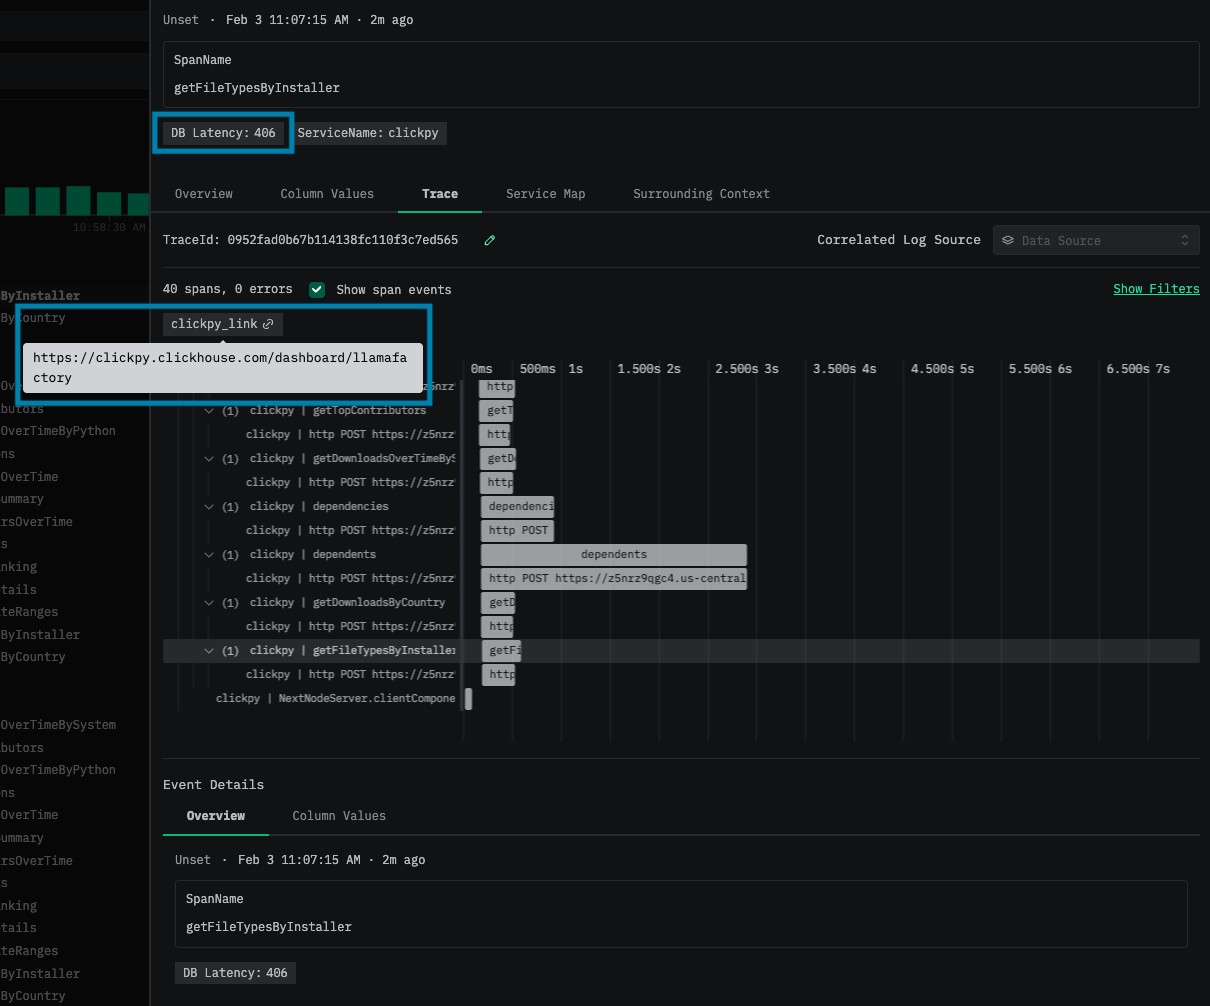Viewport: 1210px width, 1006px height.
Task: Click the Show Filters link
Action: [1156, 289]
